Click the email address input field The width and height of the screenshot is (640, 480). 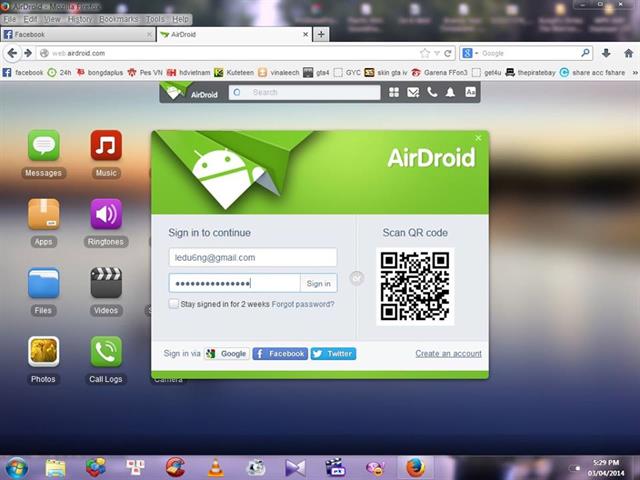[253, 258]
